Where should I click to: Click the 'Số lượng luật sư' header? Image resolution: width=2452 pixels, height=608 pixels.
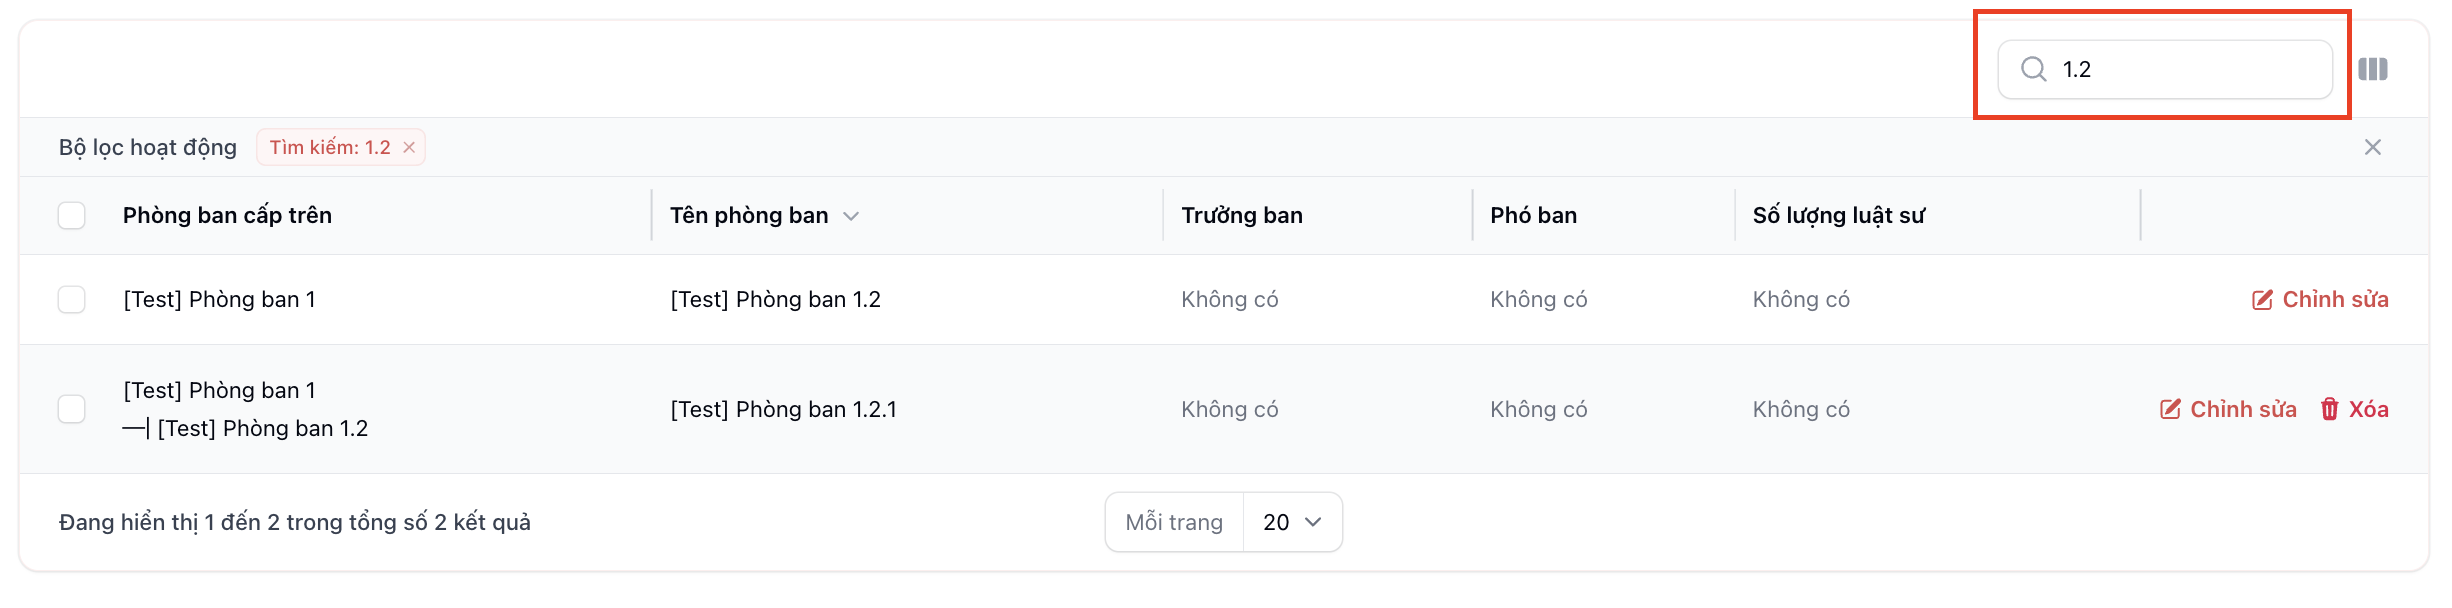1838,216
